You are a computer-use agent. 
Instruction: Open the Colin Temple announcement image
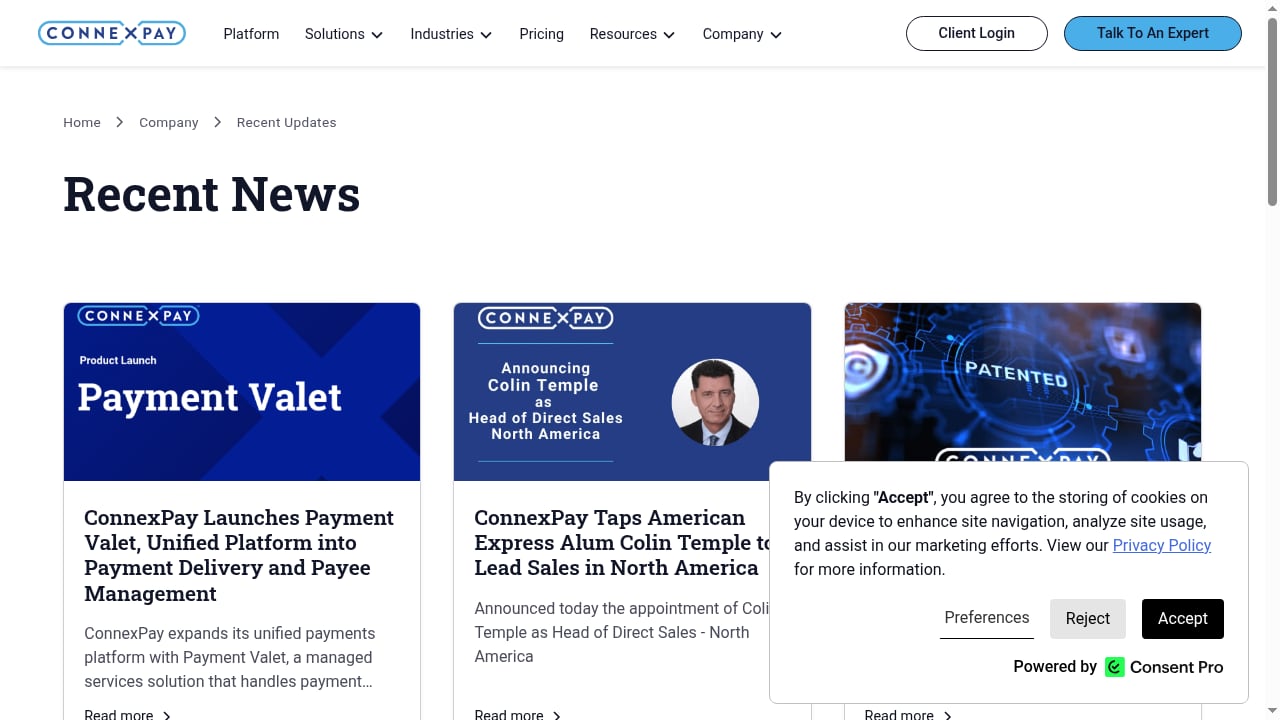point(632,392)
